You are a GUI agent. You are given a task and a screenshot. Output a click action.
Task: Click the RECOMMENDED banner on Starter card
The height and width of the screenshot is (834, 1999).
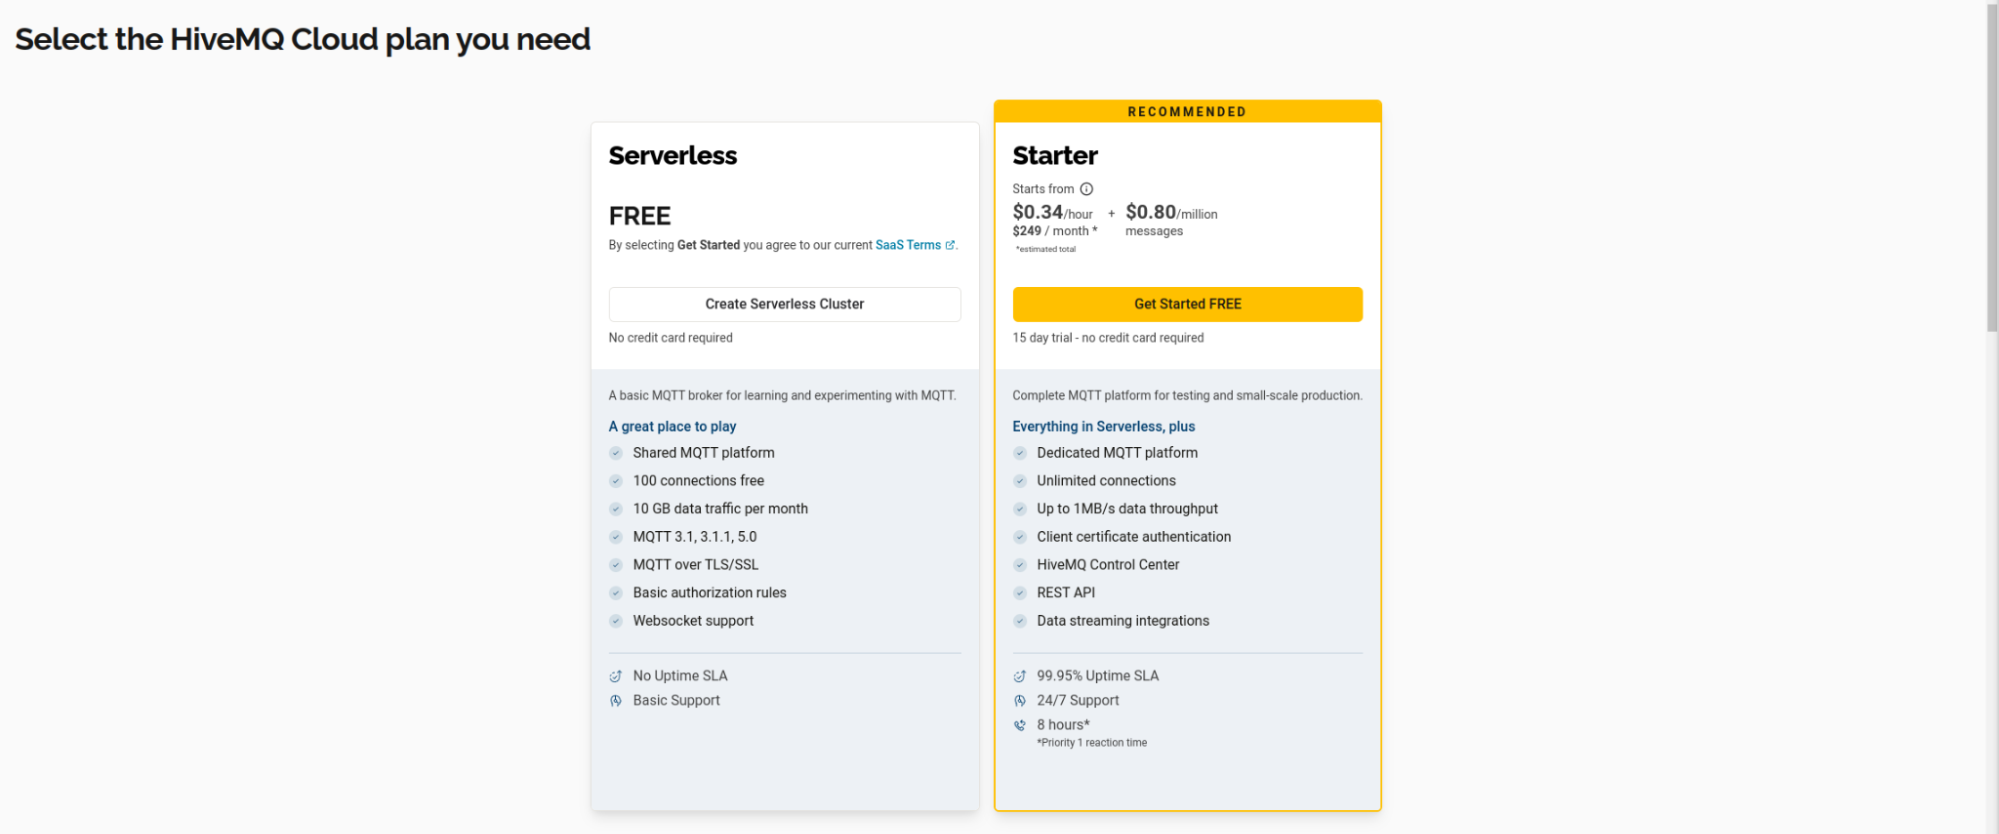click(x=1187, y=111)
